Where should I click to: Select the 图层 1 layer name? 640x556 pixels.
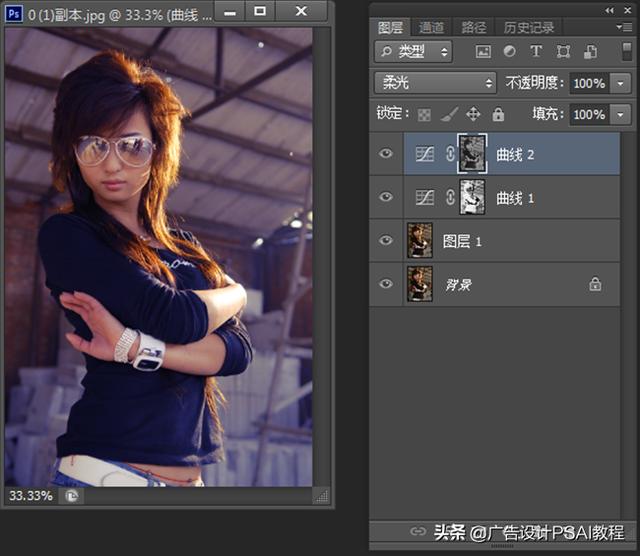click(462, 242)
